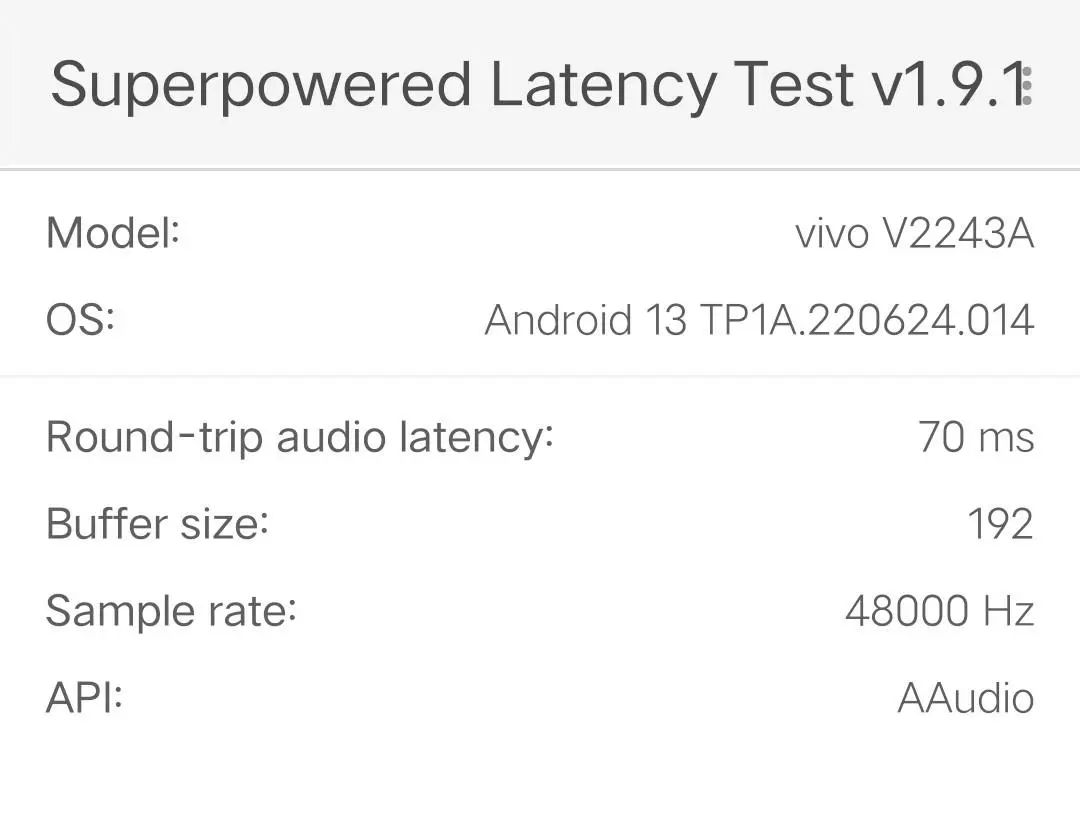Tap the 192 buffer size value
The image size is (1080, 814).
1000,524
